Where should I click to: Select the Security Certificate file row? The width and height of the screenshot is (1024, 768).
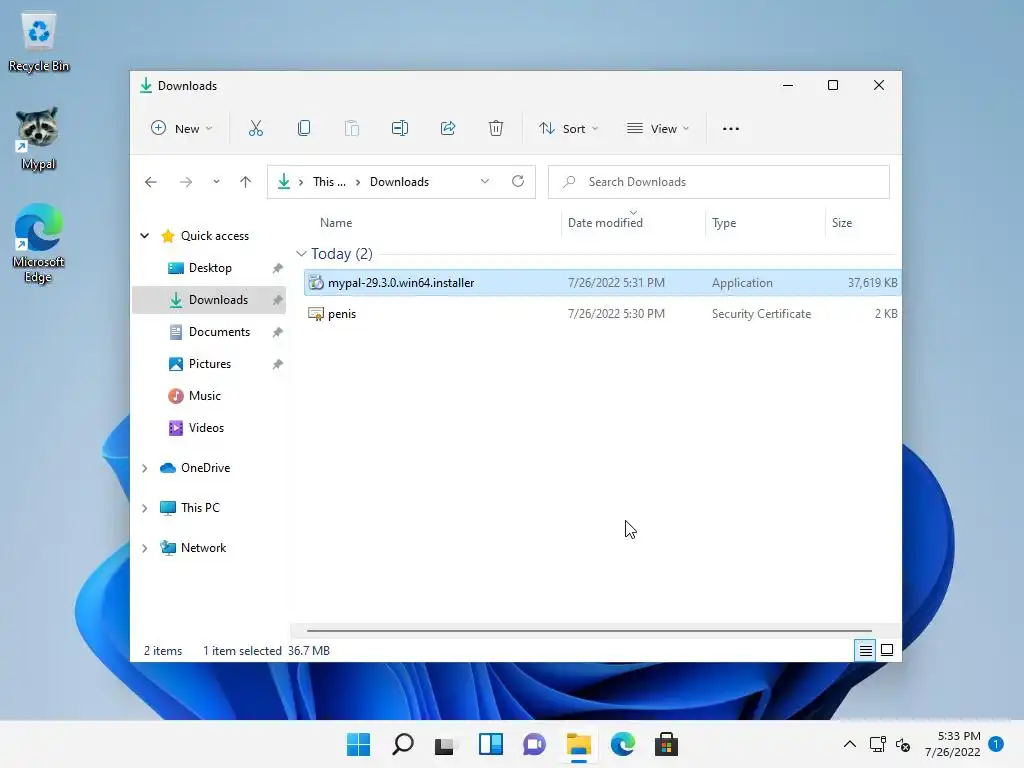coord(602,314)
